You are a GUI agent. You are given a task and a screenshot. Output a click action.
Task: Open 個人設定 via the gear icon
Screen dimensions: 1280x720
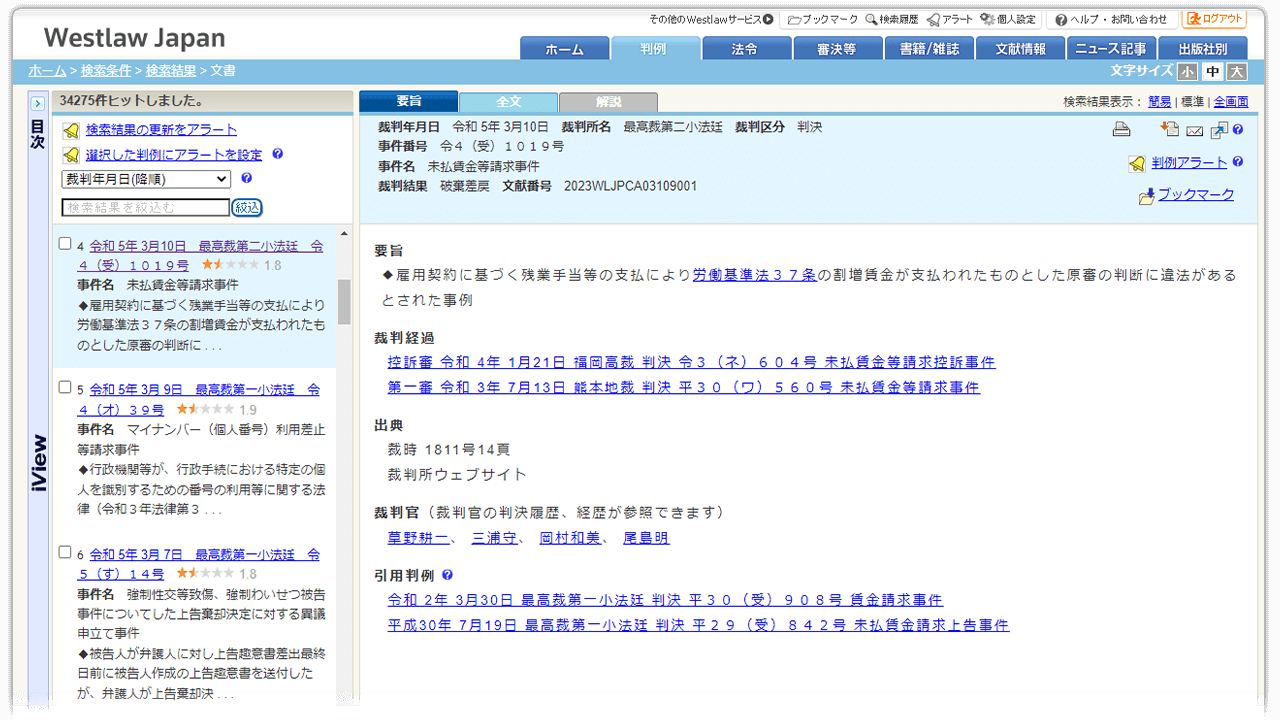tap(988, 19)
